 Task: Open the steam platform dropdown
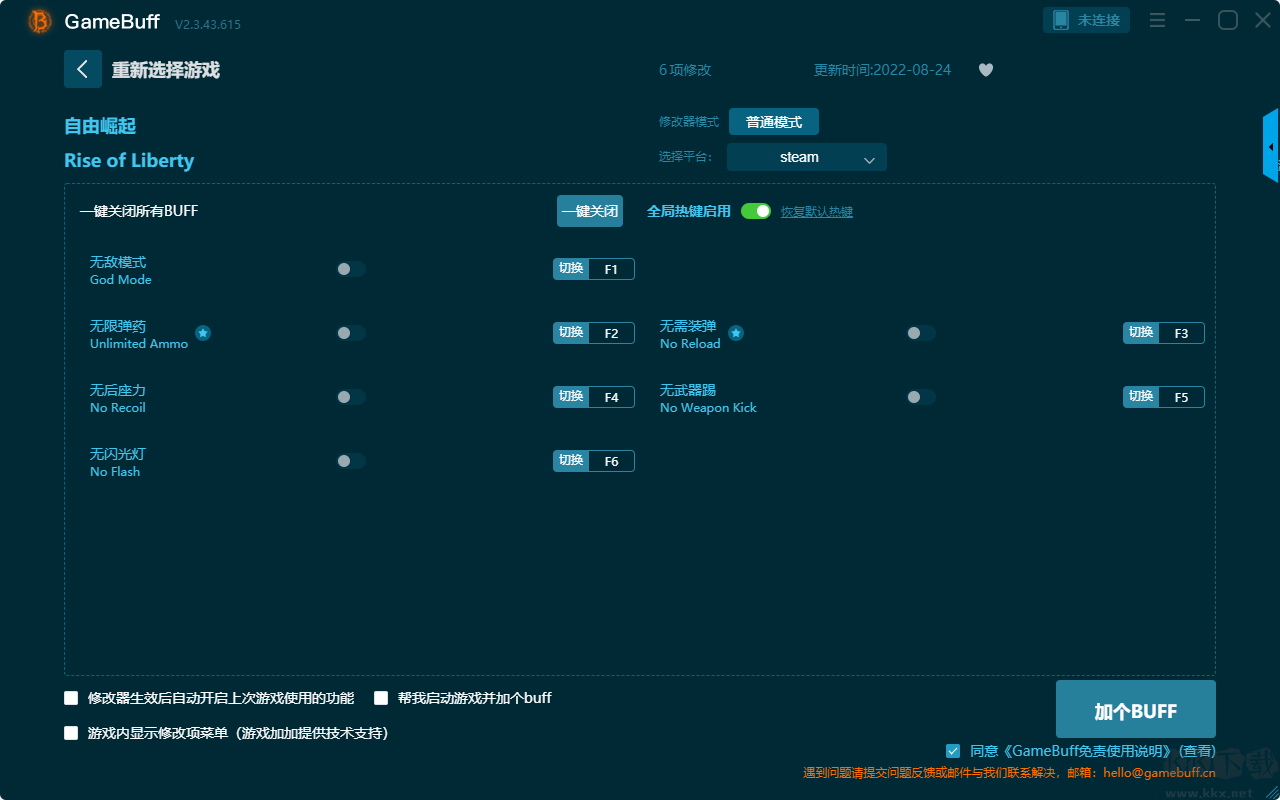coord(807,157)
